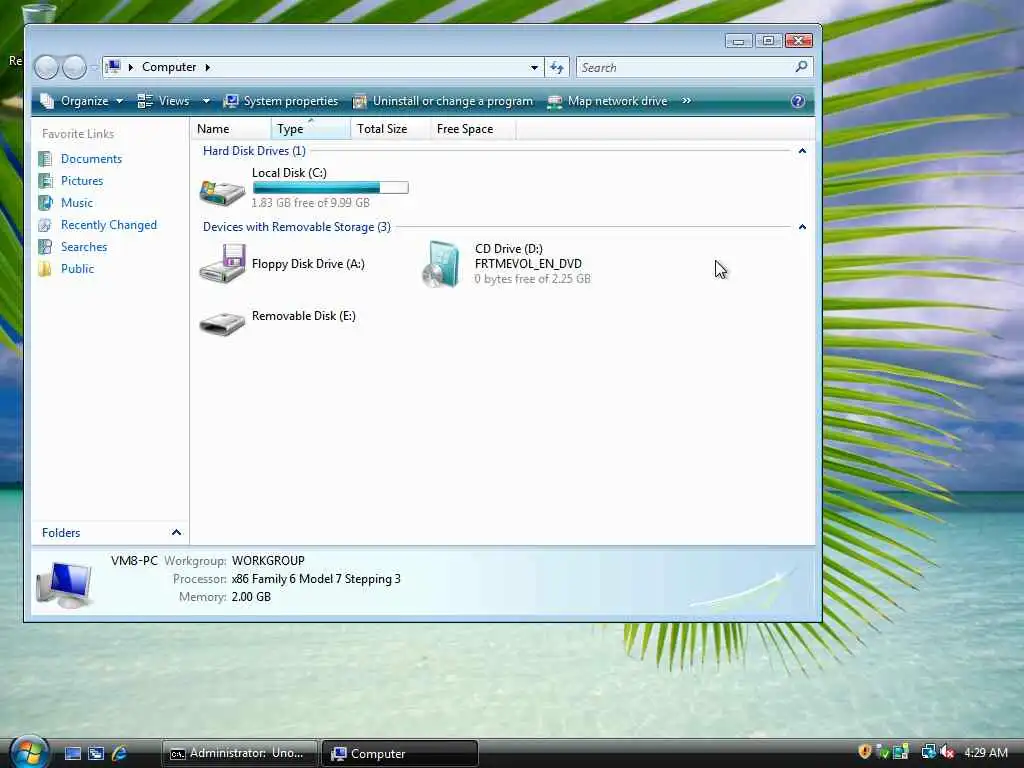Click the Searches favorite link icon
1024x768 pixels.
(45, 247)
